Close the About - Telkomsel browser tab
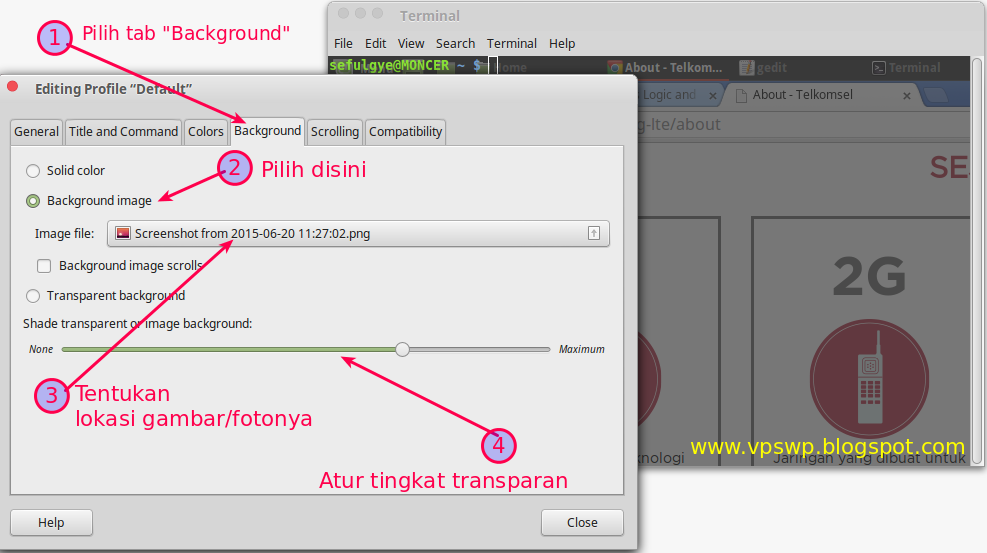This screenshot has height=553, width=987. click(x=906, y=96)
